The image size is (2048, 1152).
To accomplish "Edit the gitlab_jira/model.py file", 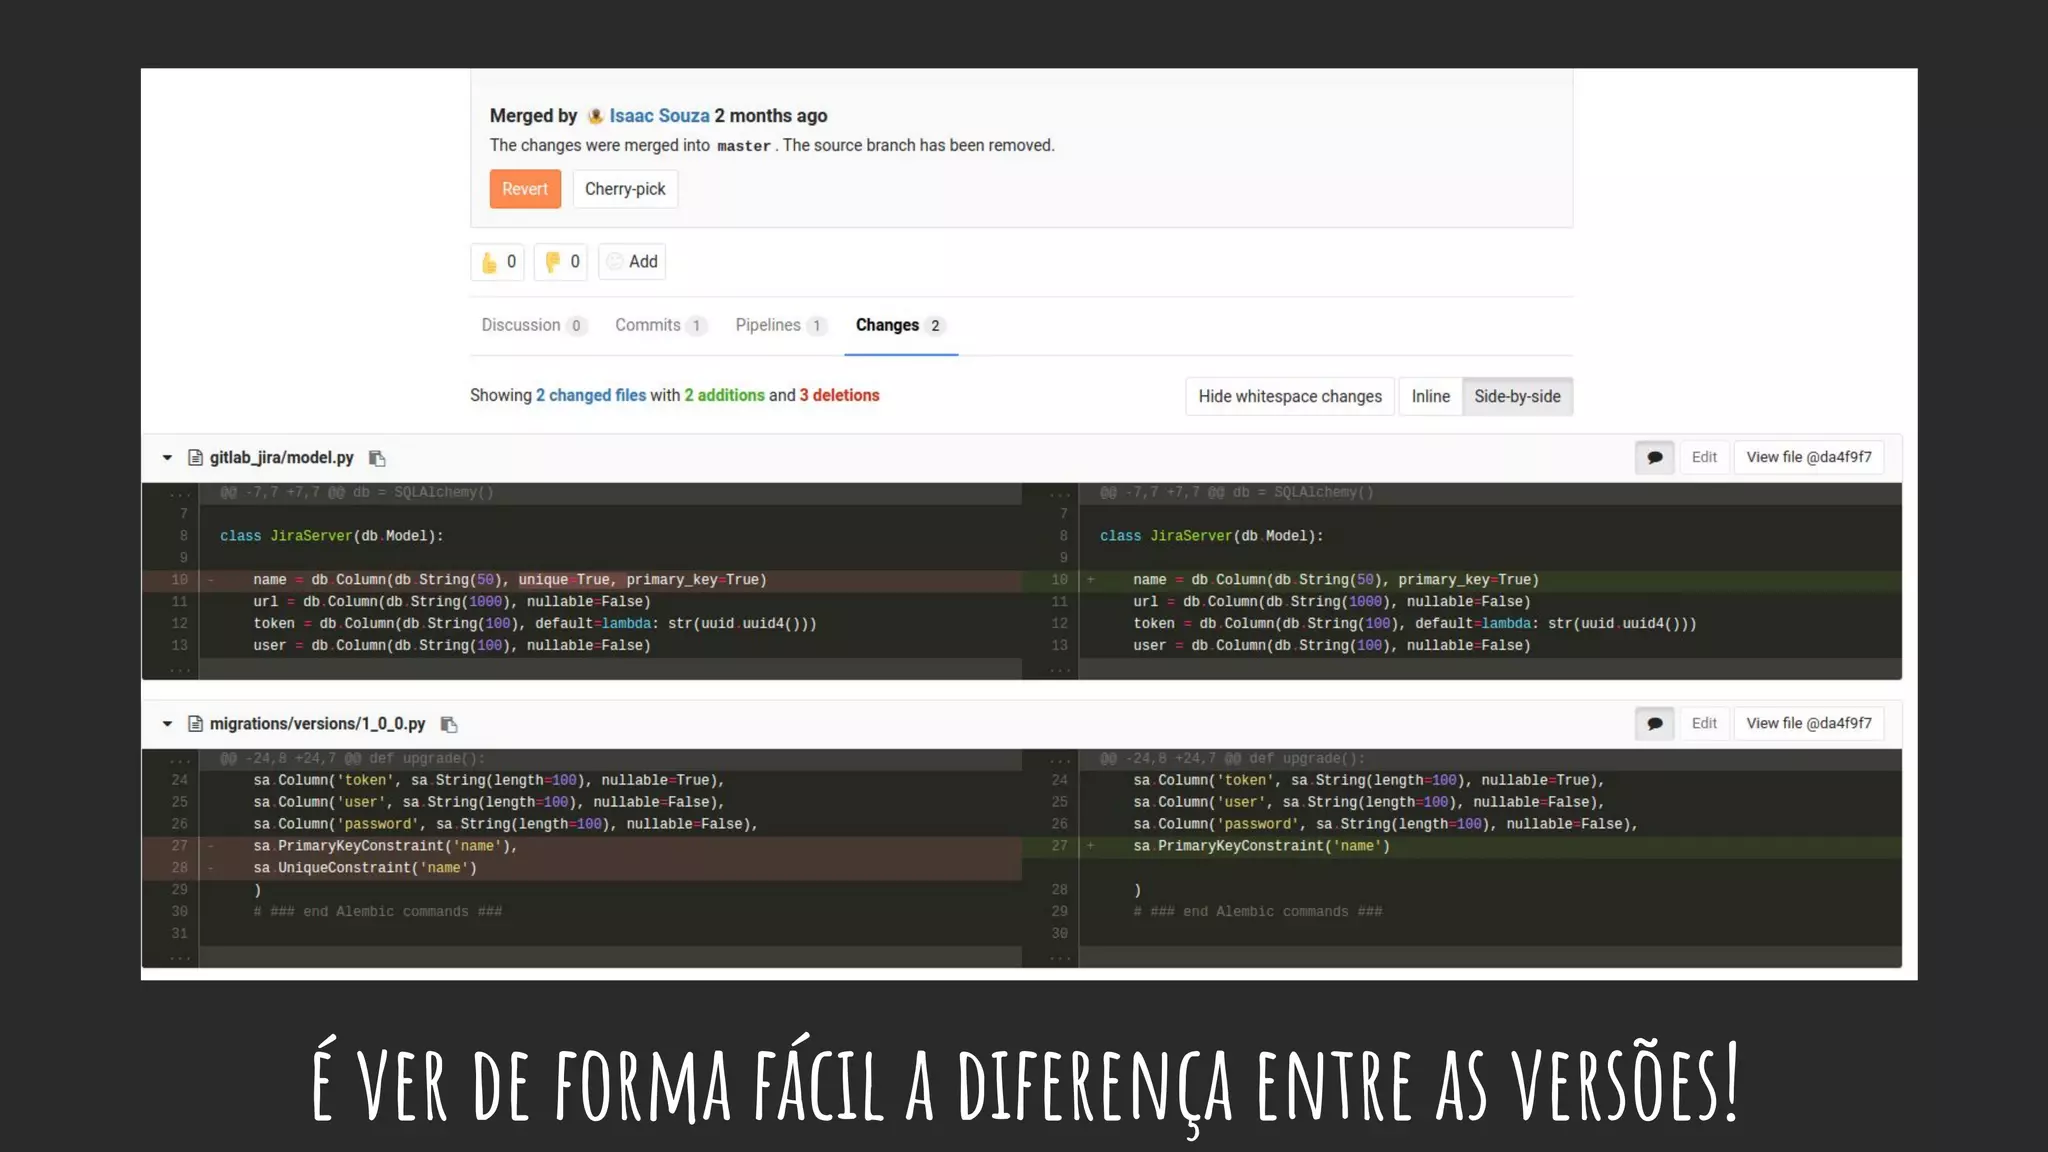I will (1704, 458).
